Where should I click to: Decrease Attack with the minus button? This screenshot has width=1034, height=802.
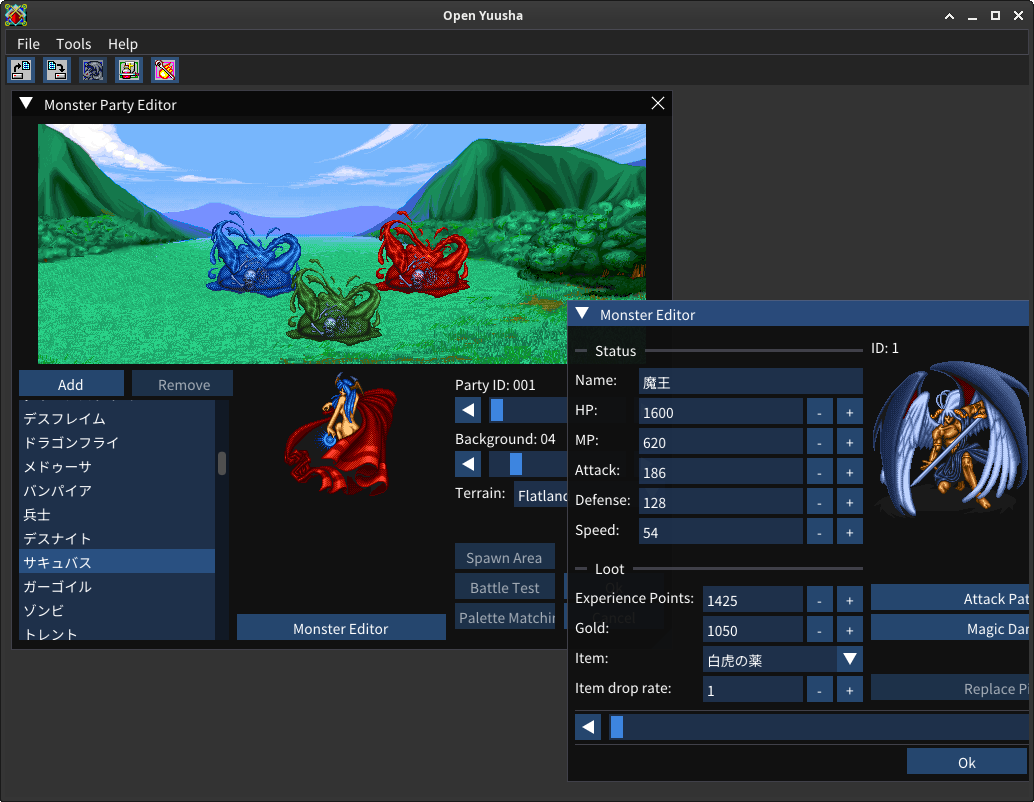click(x=819, y=472)
